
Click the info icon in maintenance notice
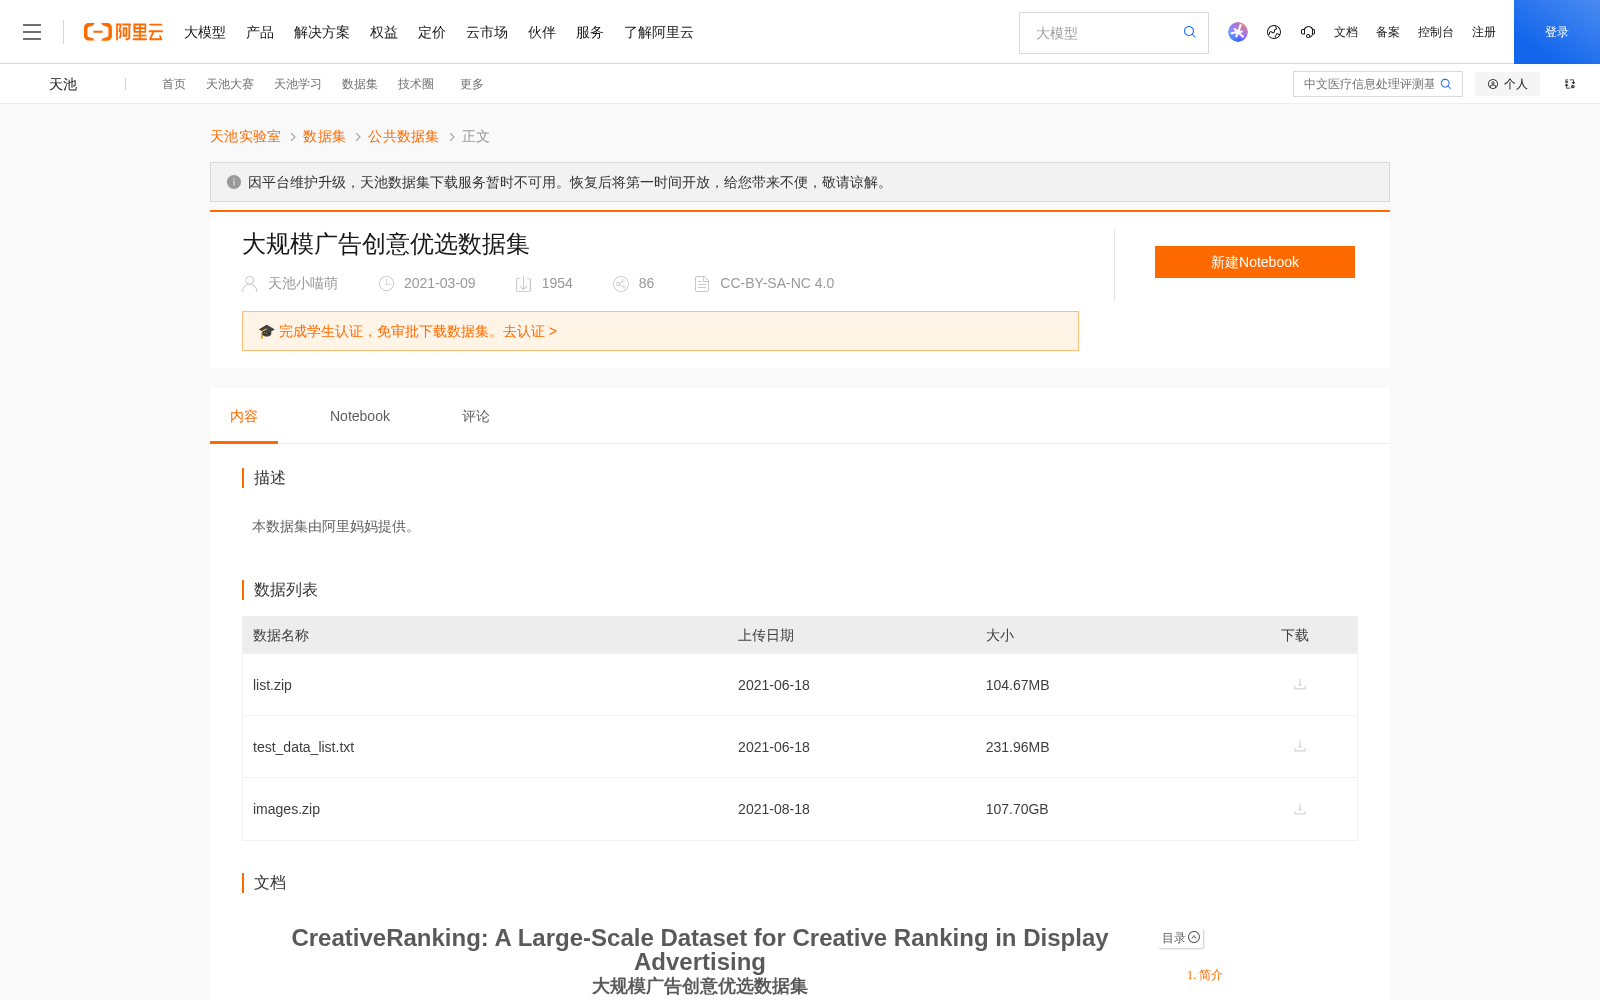coord(234,182)
